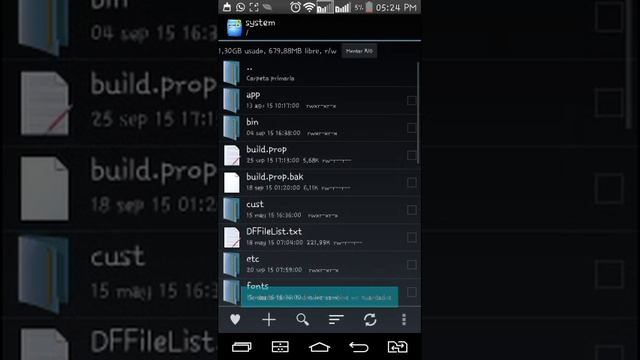Check the cust folder checkbox
The height and width of the screenshot is (360, 640).
tap(411, 210)
